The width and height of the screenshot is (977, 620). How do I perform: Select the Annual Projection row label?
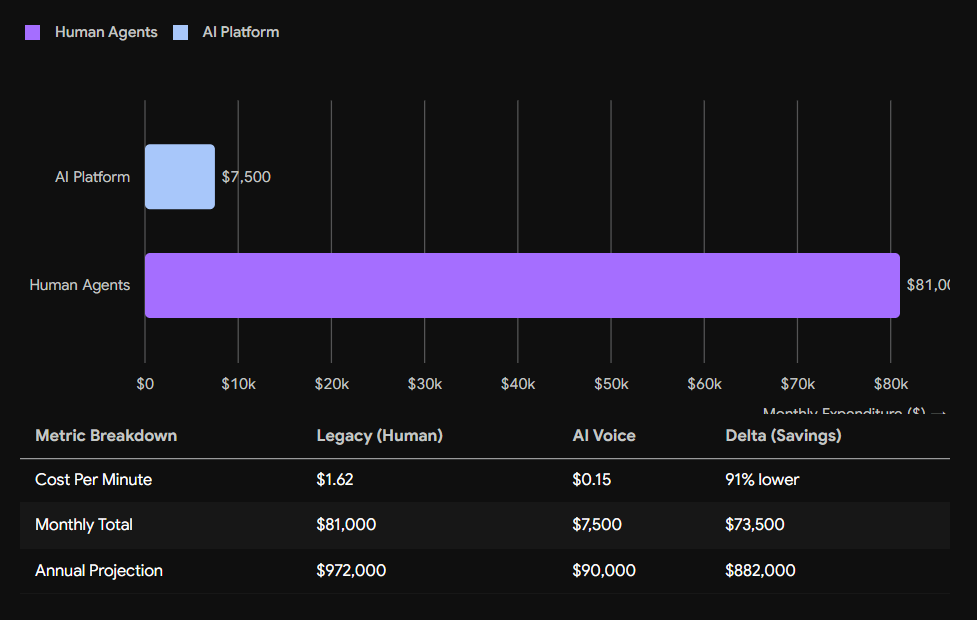click(x=99, y=571)
